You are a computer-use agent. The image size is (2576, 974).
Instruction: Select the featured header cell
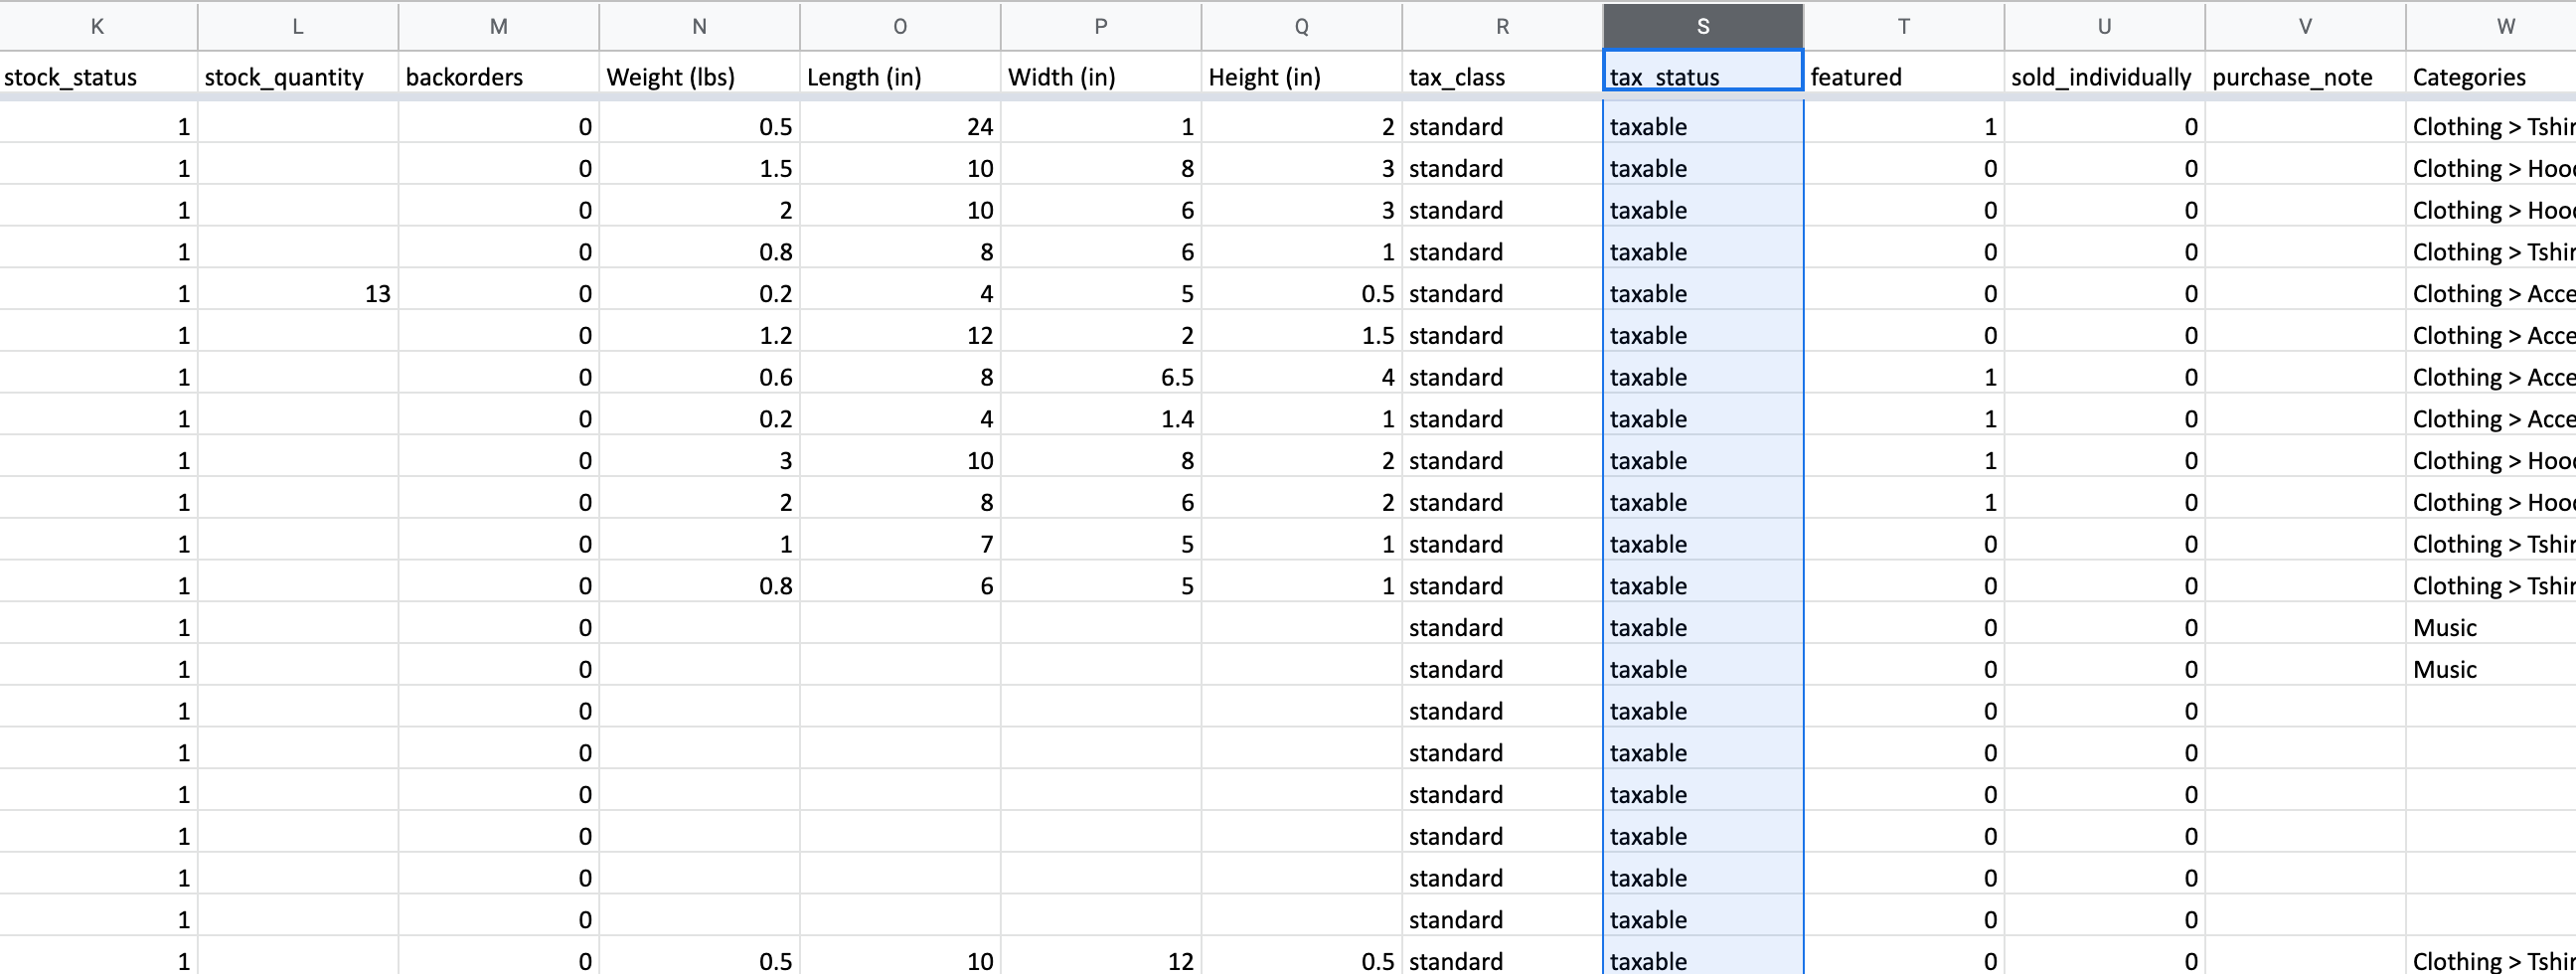point(1903,77)
